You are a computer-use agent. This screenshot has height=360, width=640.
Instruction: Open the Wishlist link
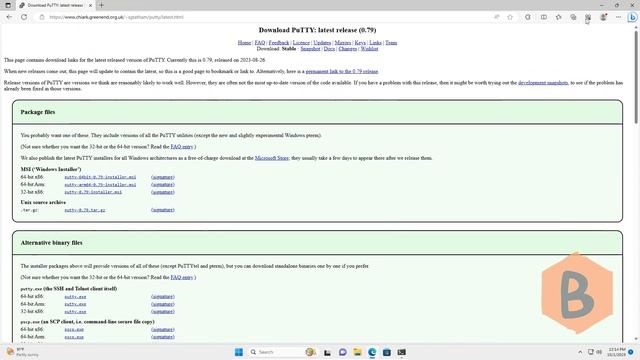(x=369, y=49)
